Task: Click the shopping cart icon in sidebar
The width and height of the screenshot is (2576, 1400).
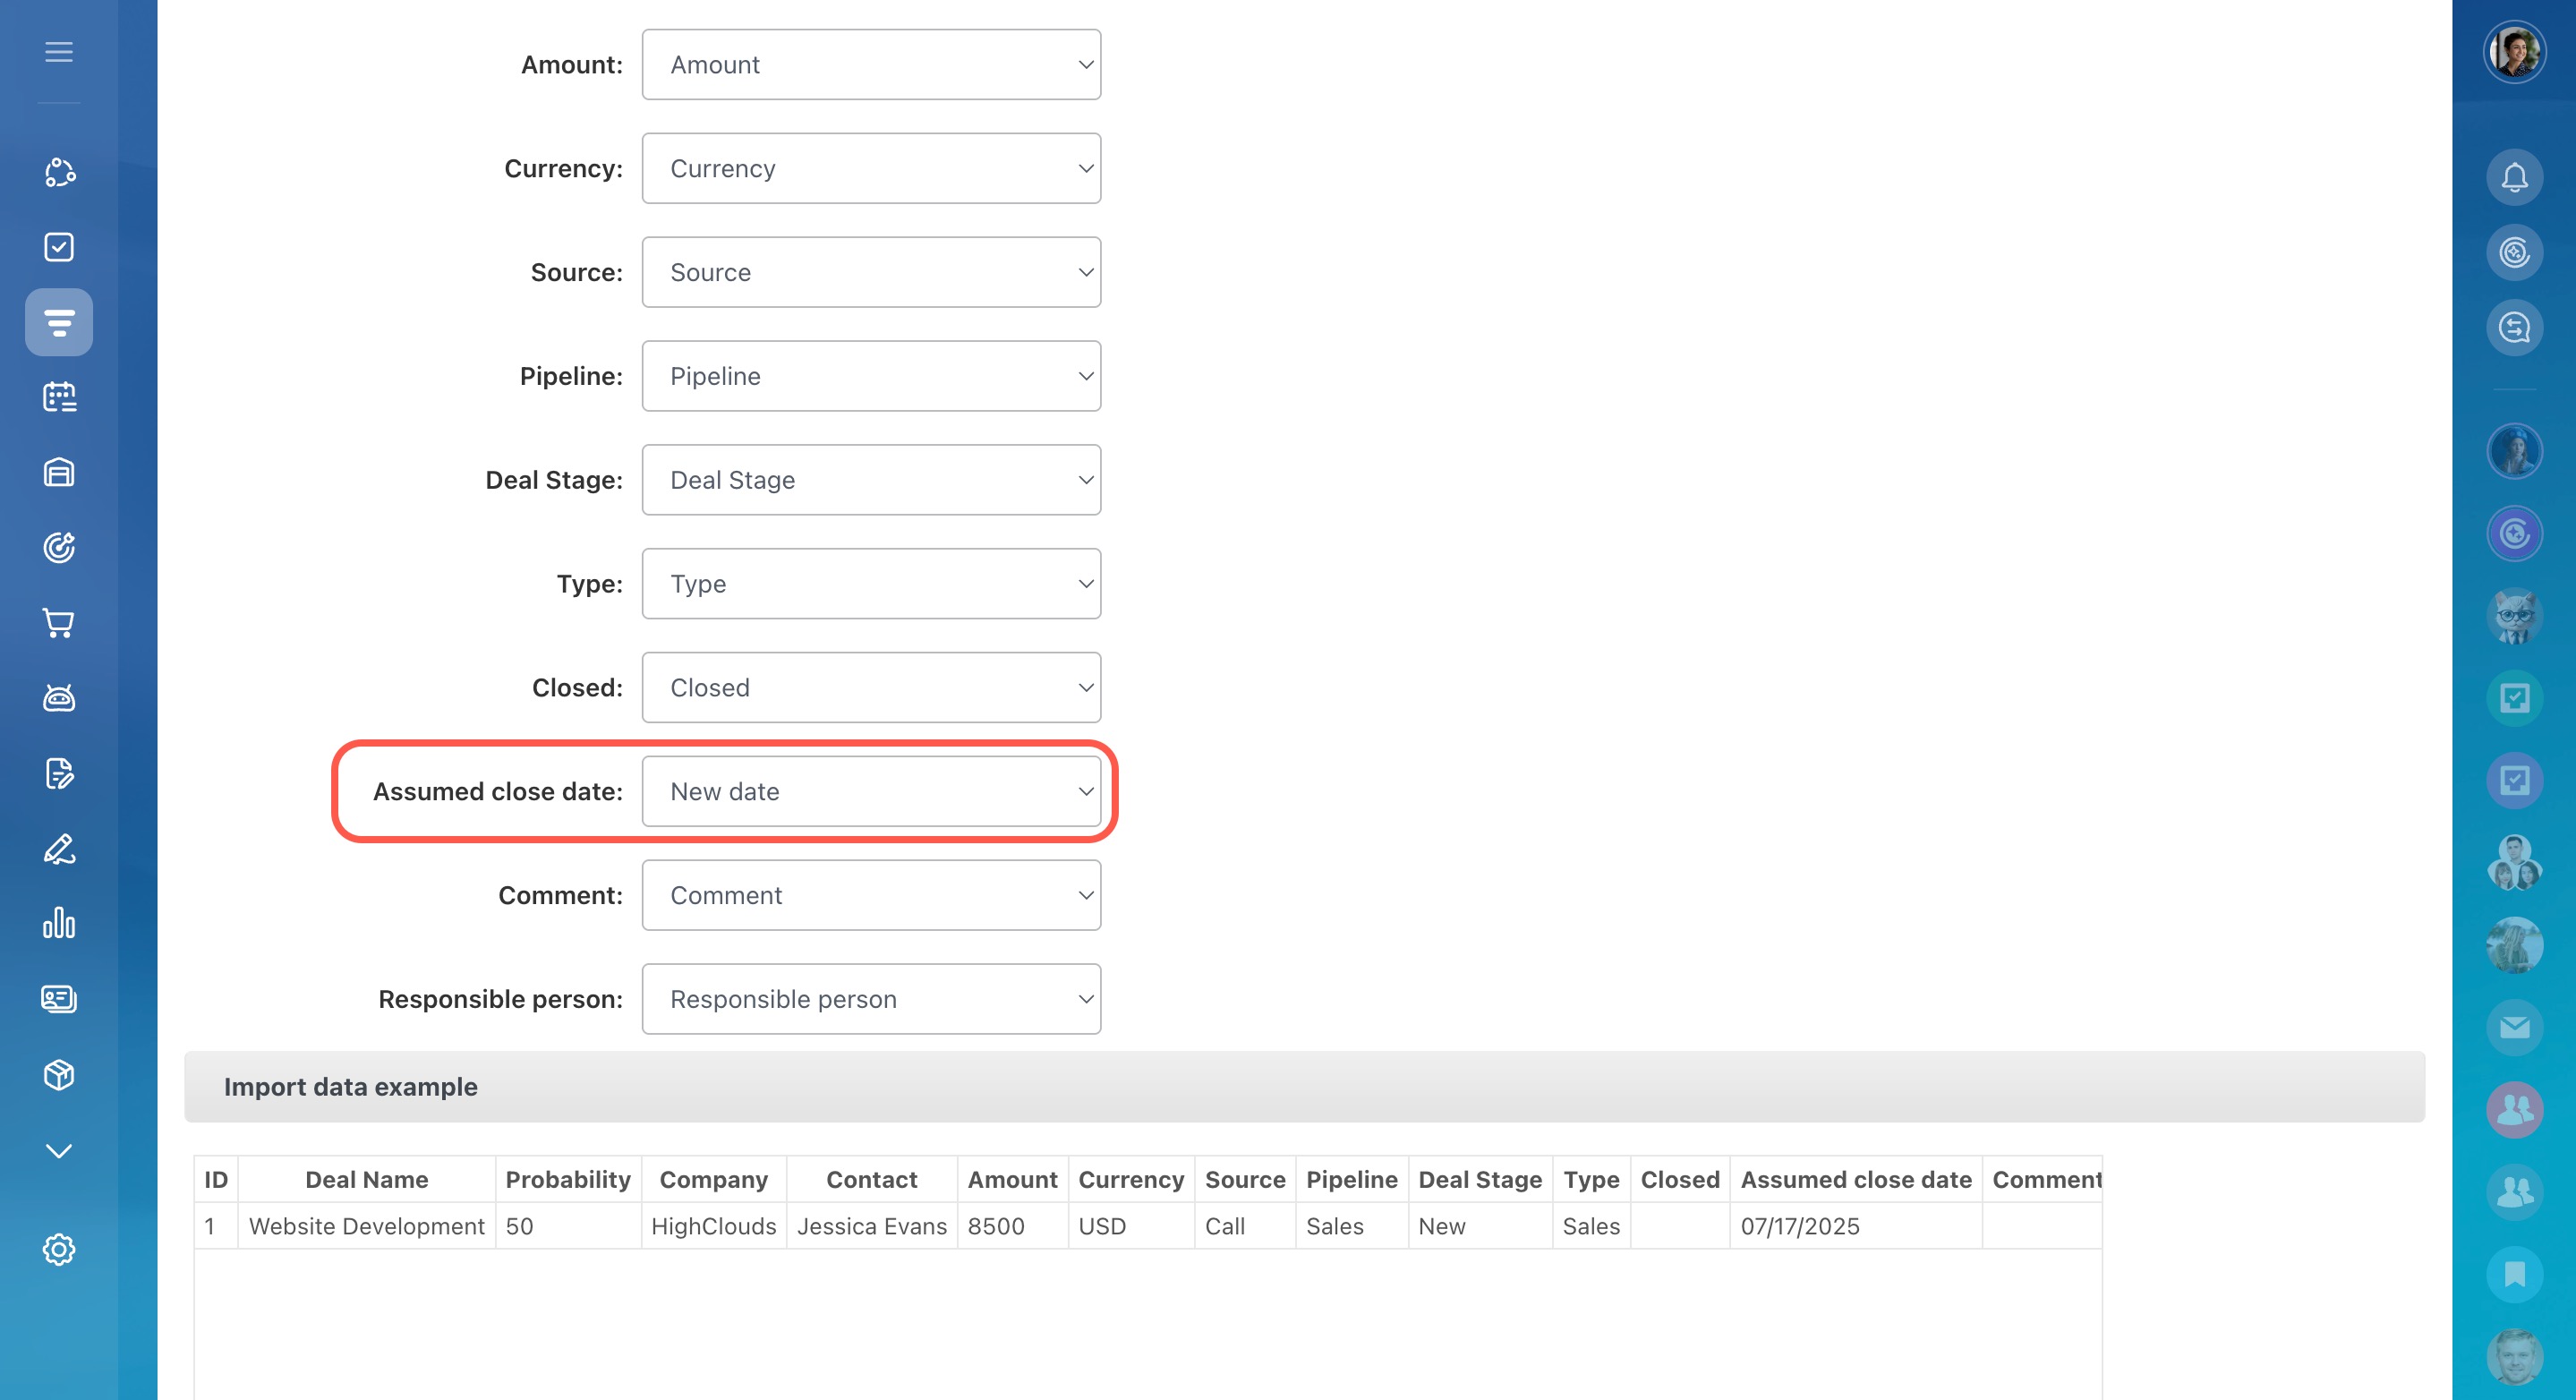Action: (x=59, y=623)
